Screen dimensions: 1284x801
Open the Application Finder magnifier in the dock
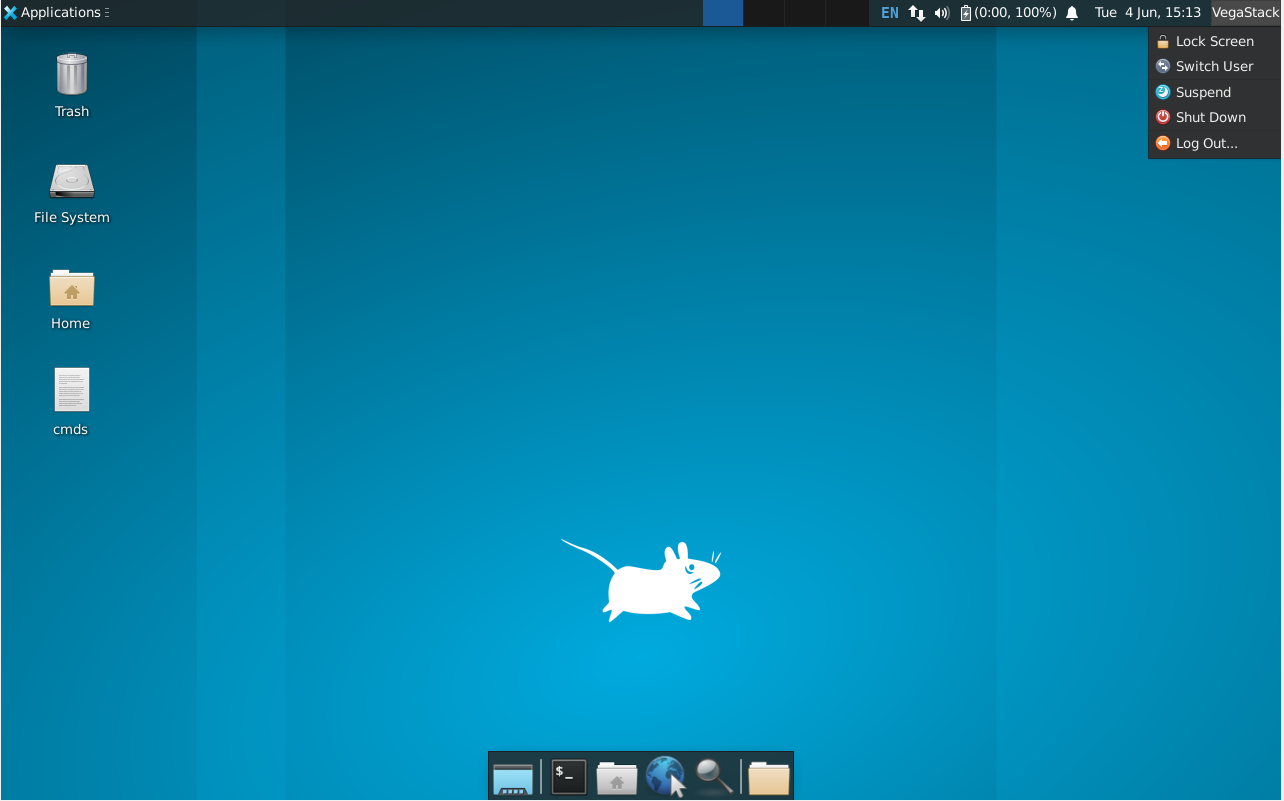(713, 776)
